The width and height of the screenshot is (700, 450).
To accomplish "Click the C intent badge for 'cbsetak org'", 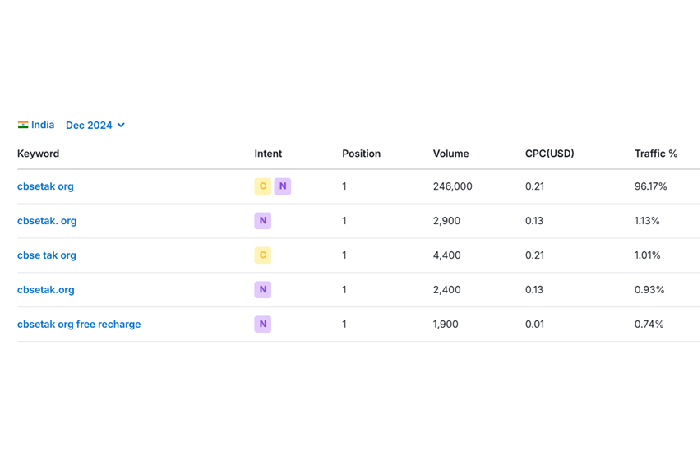I will click(x=262, y=186).
